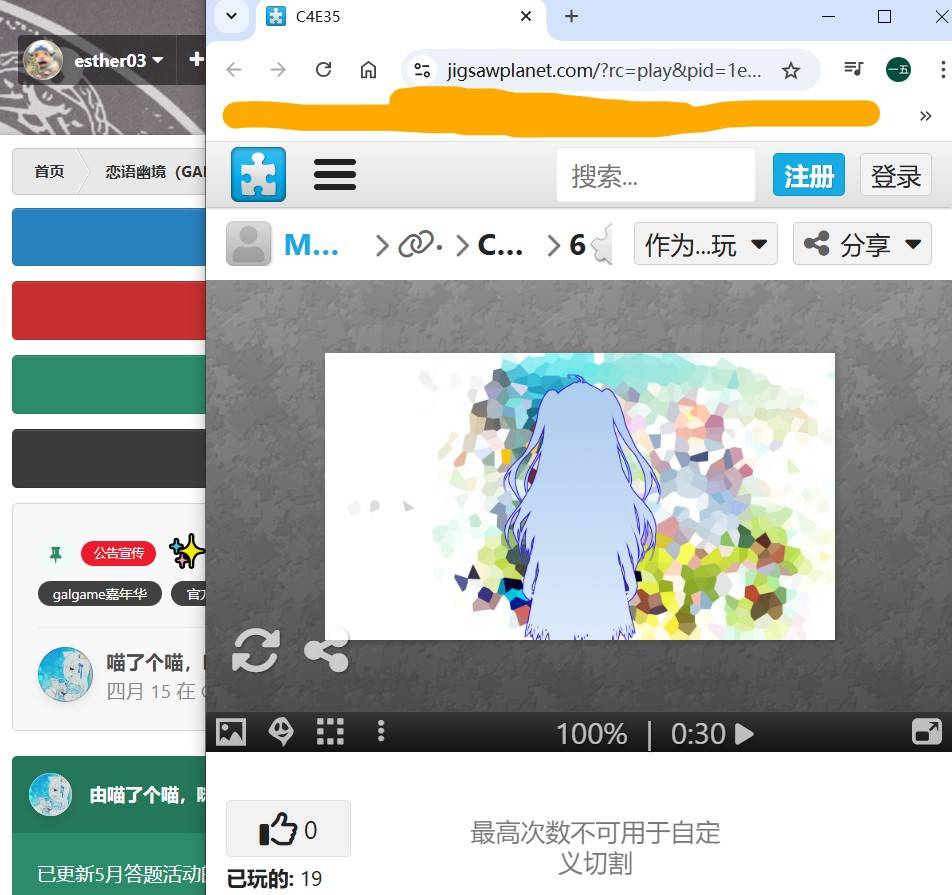Click the thumbs-up like button
Viewport: 952px width, 895px height.
[x=288, y=829]
